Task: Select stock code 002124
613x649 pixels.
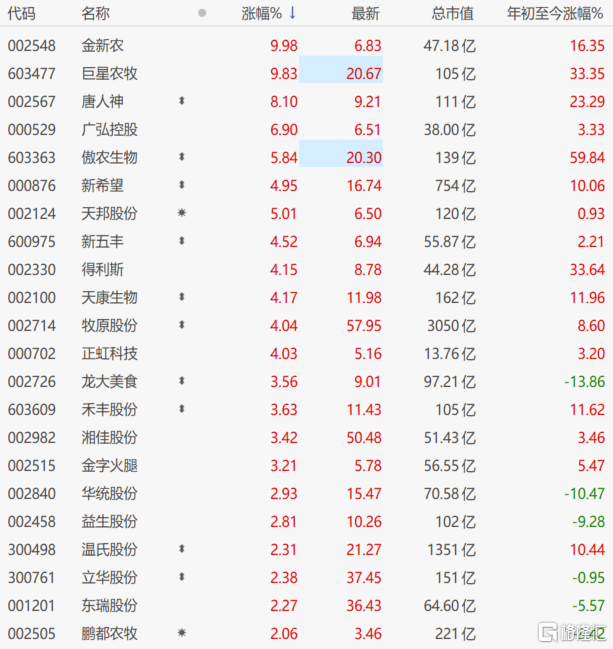Action: click(x=31, y=214)
